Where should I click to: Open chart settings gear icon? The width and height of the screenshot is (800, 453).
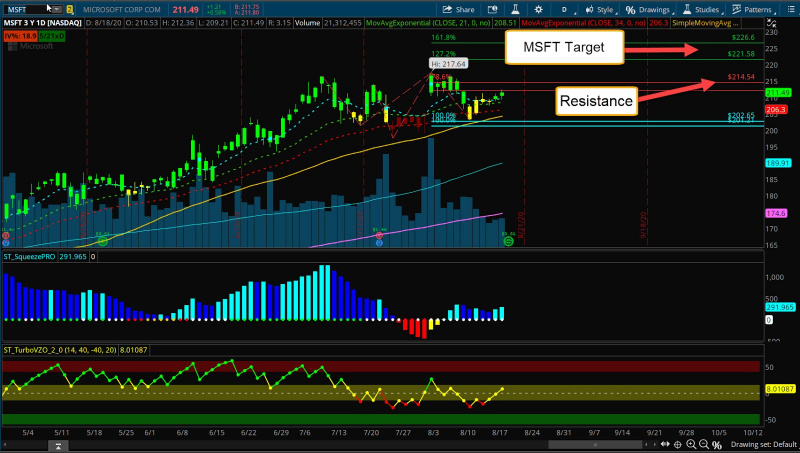[538, 9]
